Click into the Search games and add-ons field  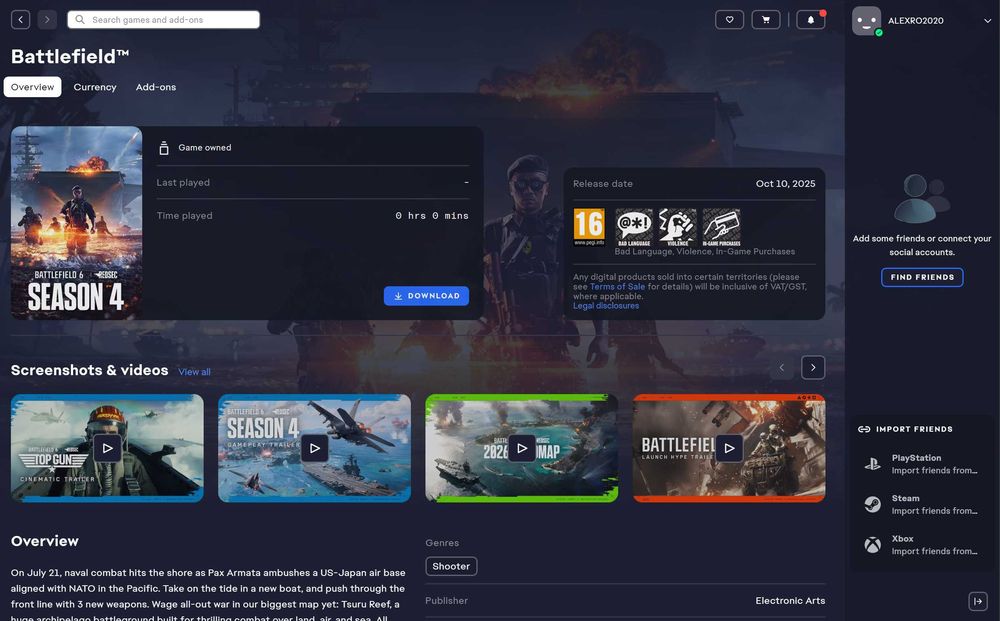tap(163, 20)
